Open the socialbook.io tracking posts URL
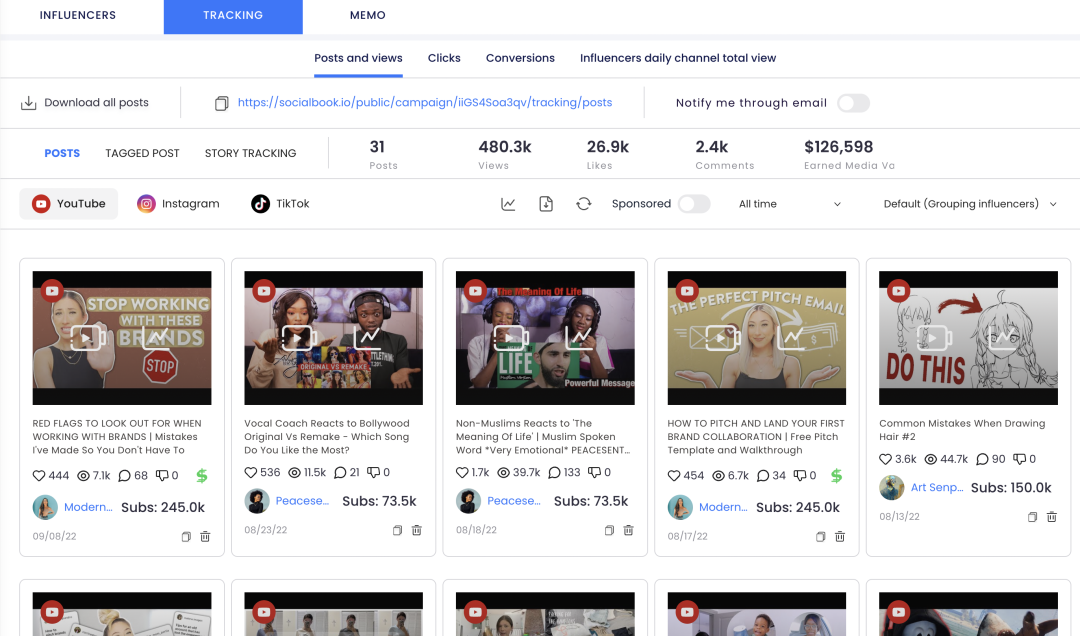Viewport: 1080px width, 636px height. click(425, 103)
